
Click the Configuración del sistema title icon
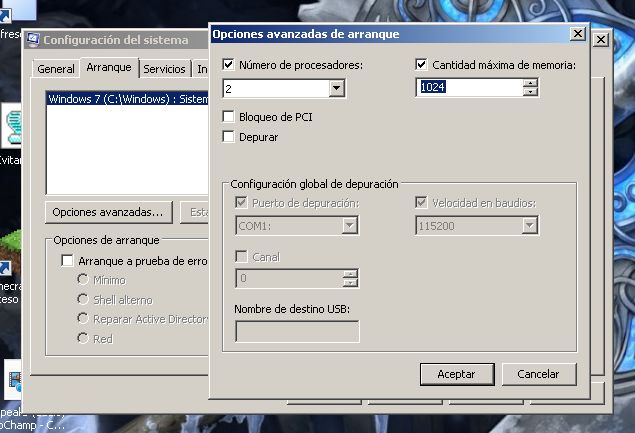click(33, 40)
